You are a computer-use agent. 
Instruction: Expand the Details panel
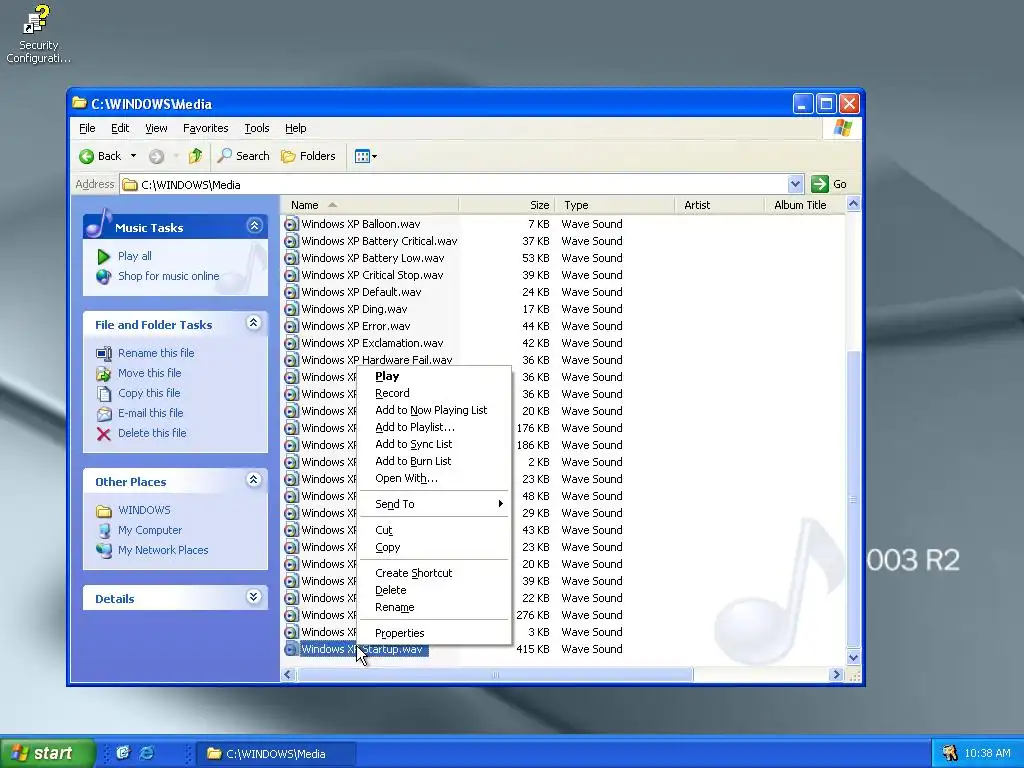pyautogui.click(x=254, y=597)
